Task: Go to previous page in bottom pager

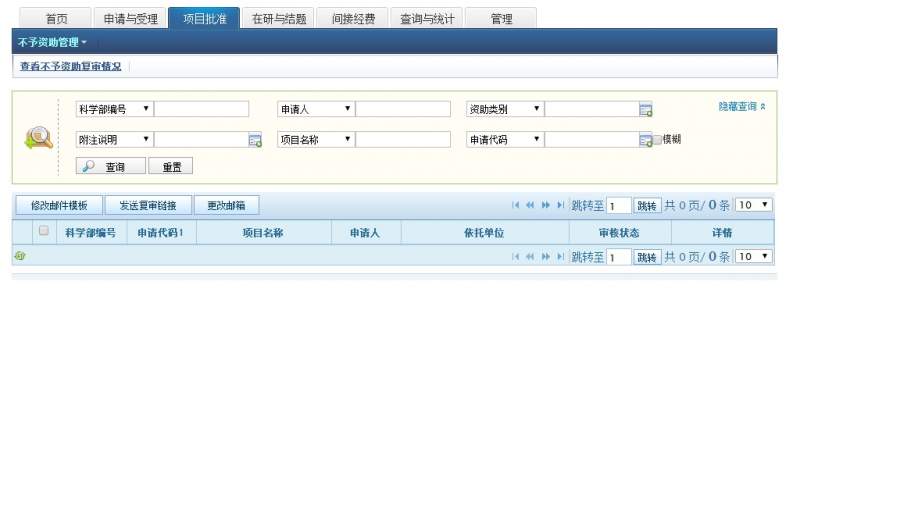Action: click(x=530, y=256)
